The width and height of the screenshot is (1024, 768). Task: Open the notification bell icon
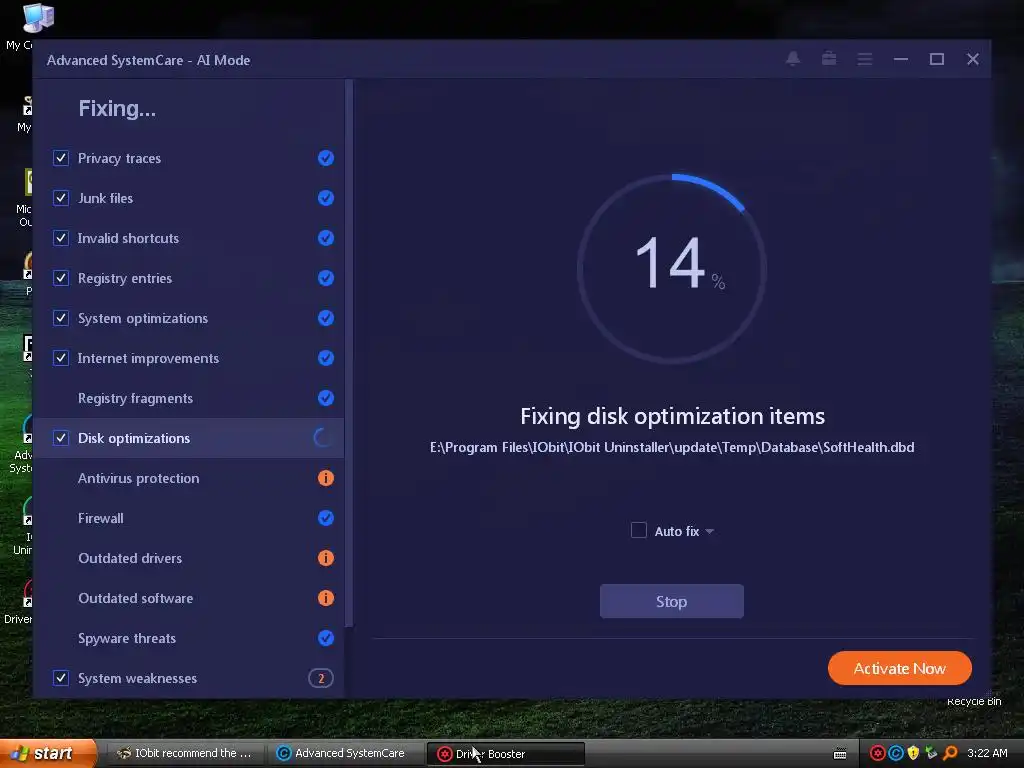pyautogui.click(x=793, y=59)
